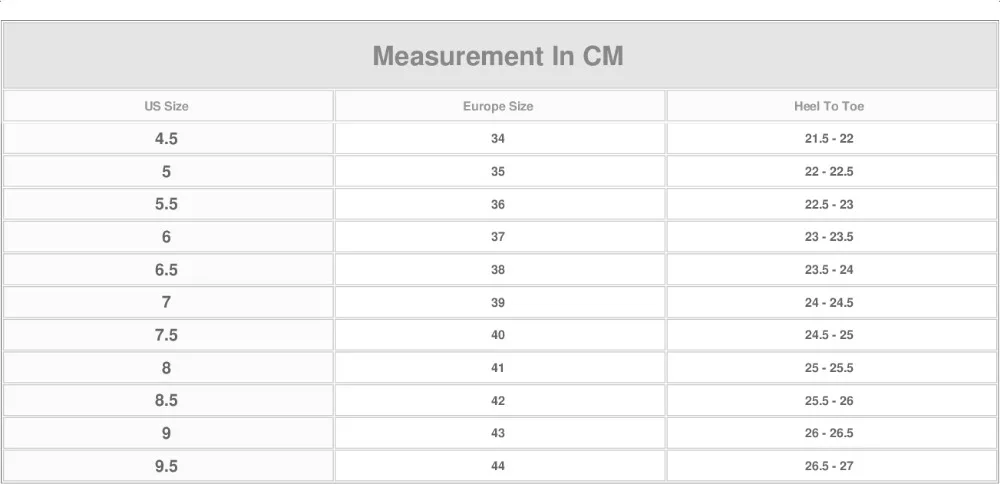1000x484 pixels.
Task: Select Europe size 44 cell
Action: [498, 466]
